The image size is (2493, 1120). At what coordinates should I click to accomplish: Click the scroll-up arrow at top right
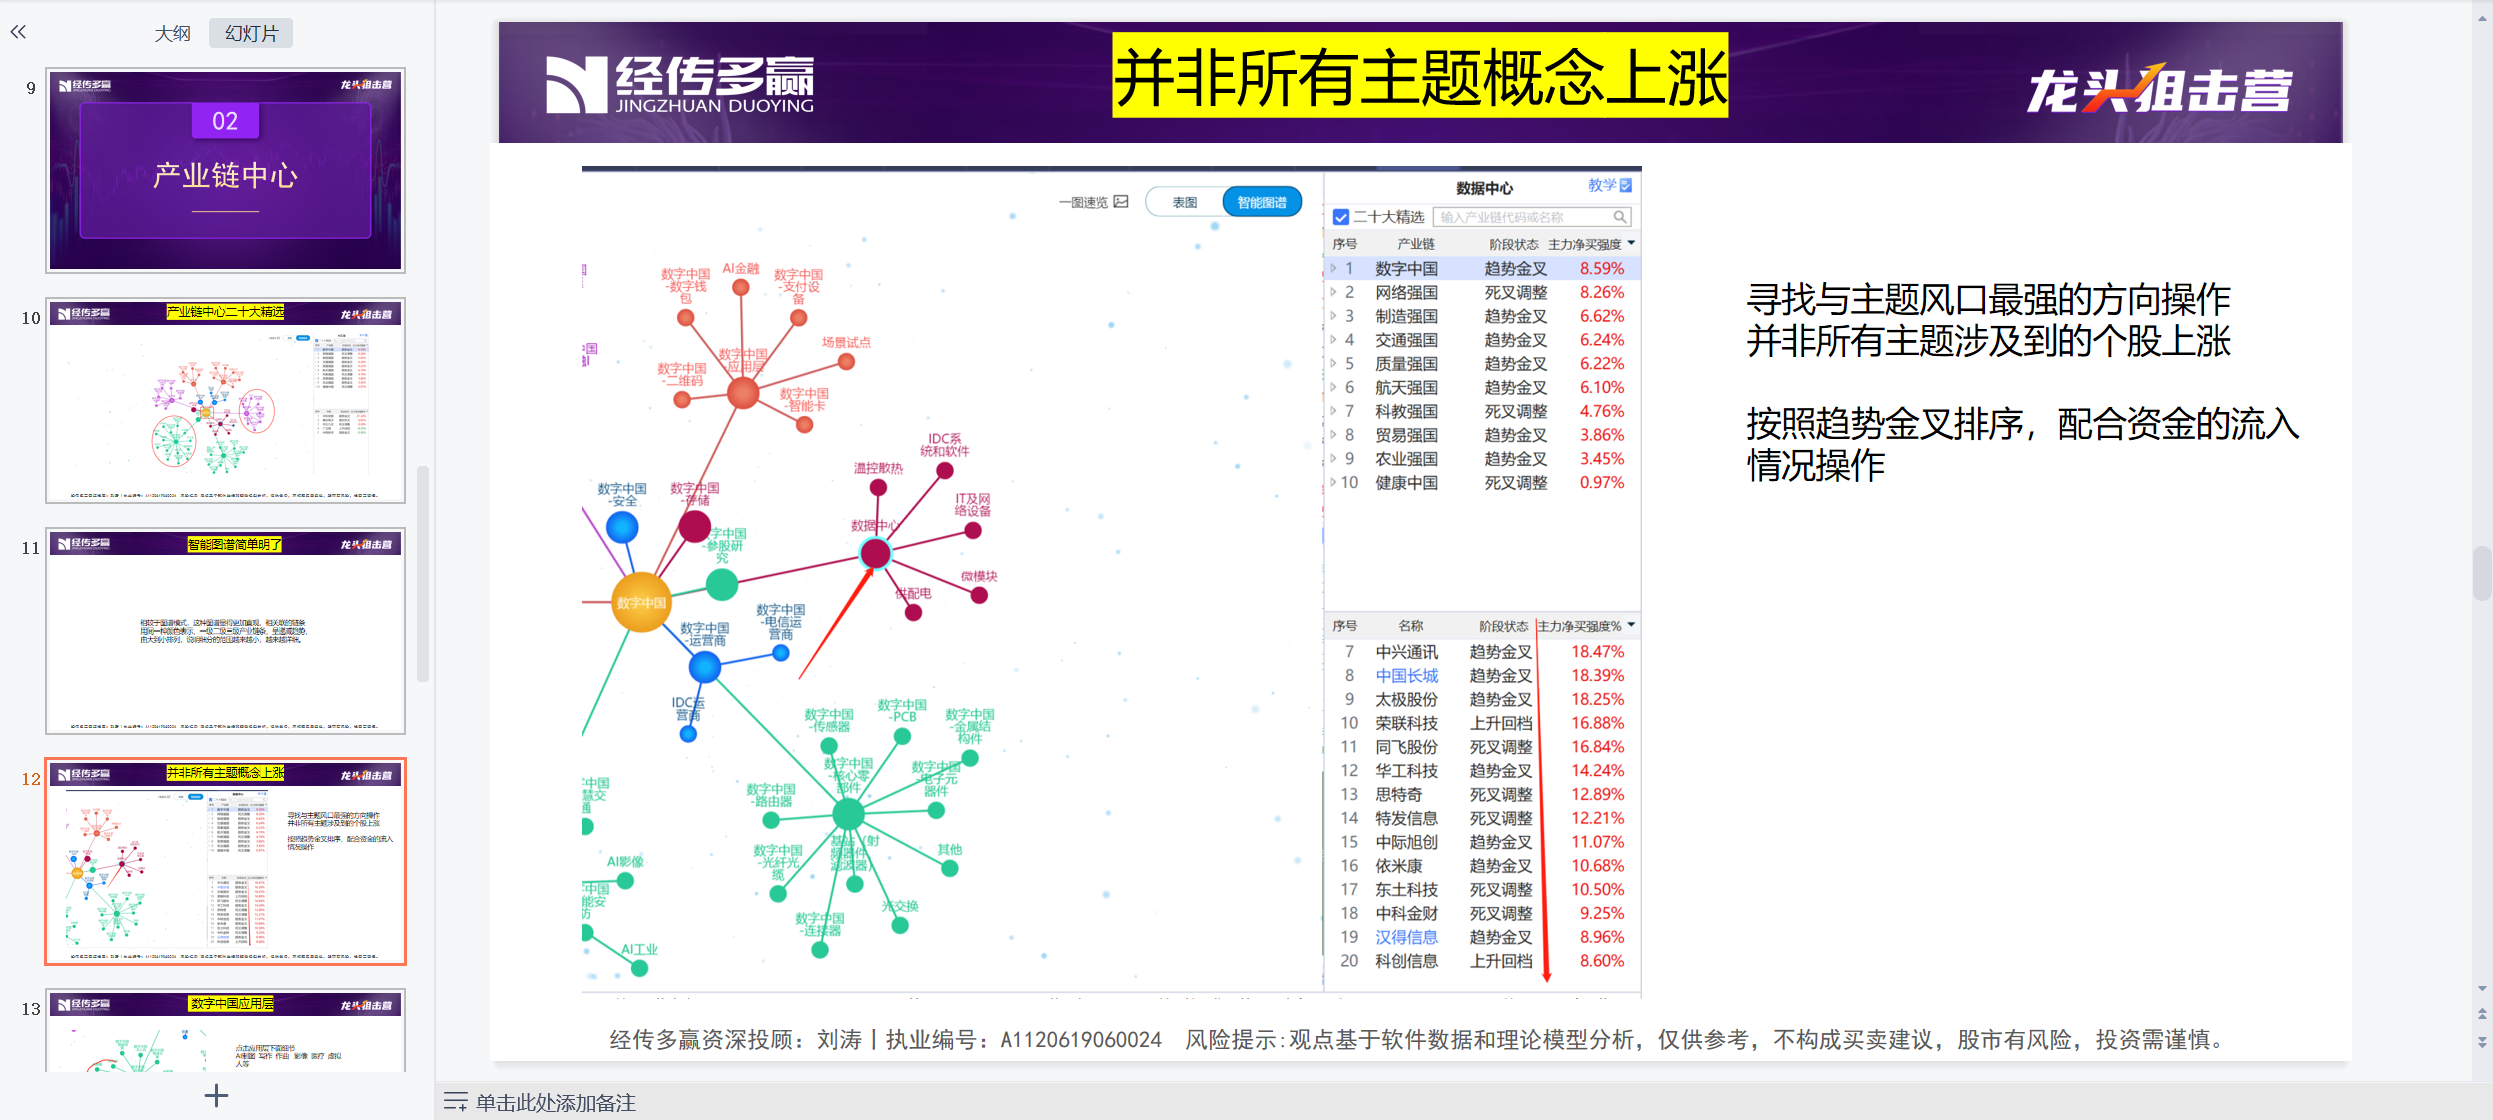click(2482, 17)
